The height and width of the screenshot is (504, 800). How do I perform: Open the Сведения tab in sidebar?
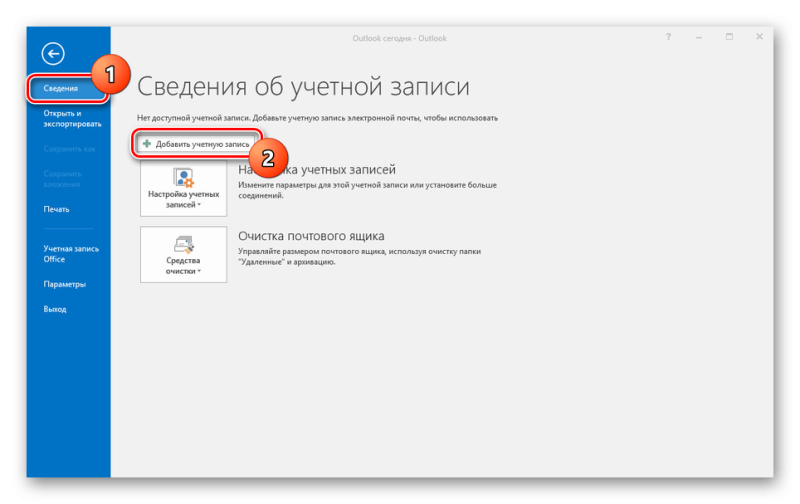(68, 88)
